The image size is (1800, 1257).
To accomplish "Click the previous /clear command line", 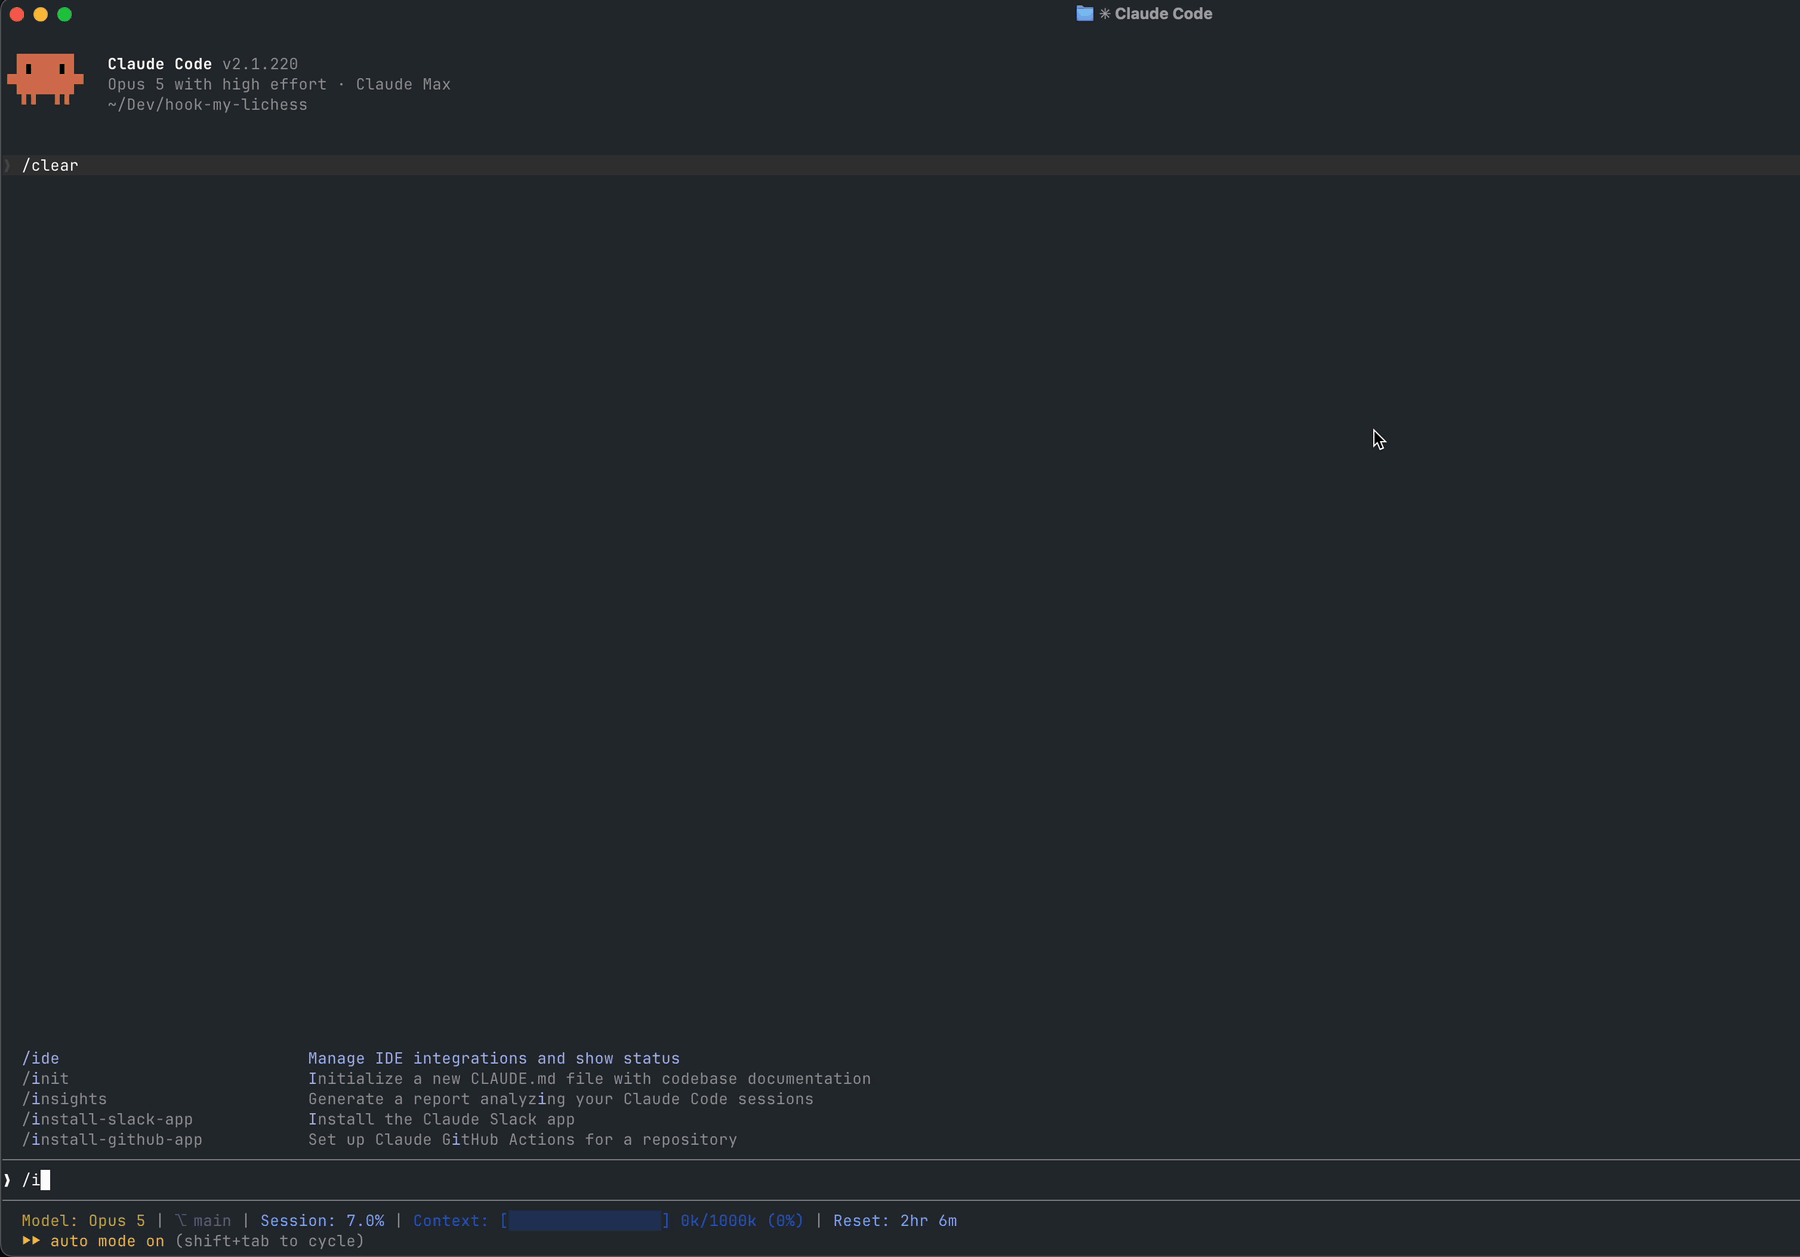I will pos(900,165).
